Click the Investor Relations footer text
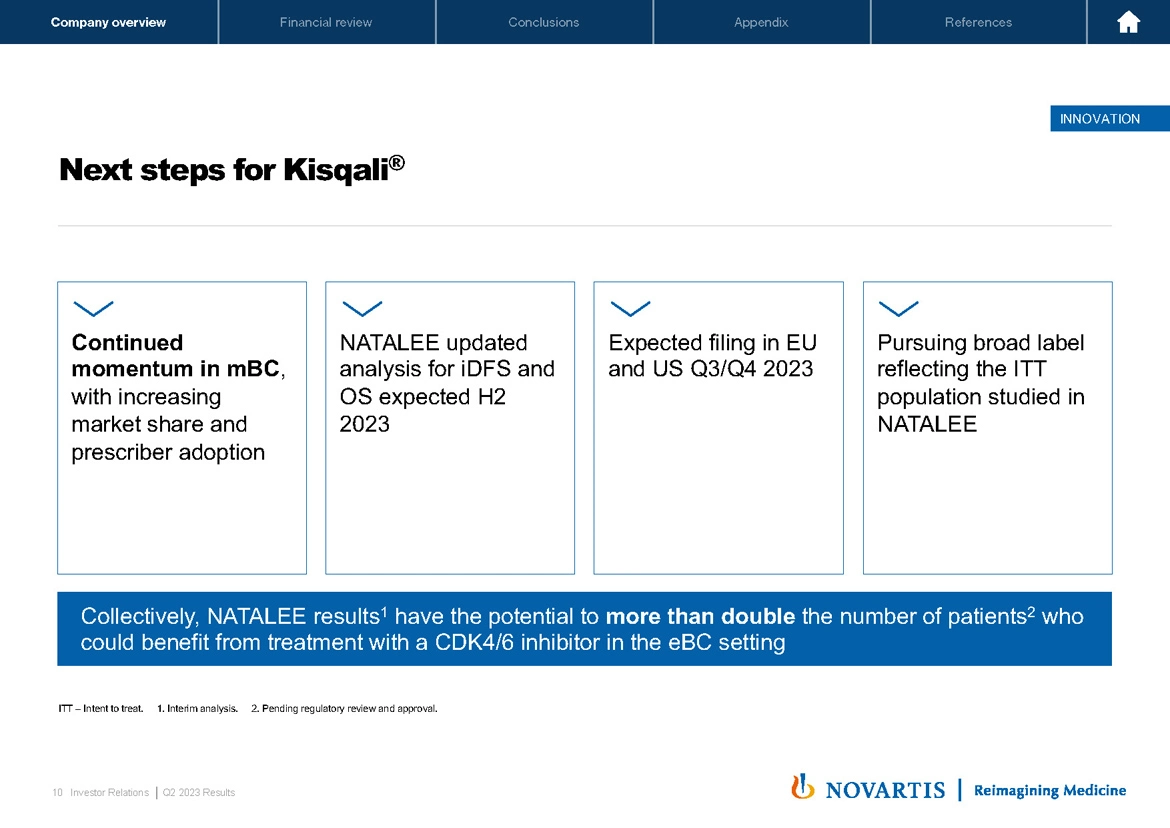The image size is (1170, 828). (x=109, y=793)
